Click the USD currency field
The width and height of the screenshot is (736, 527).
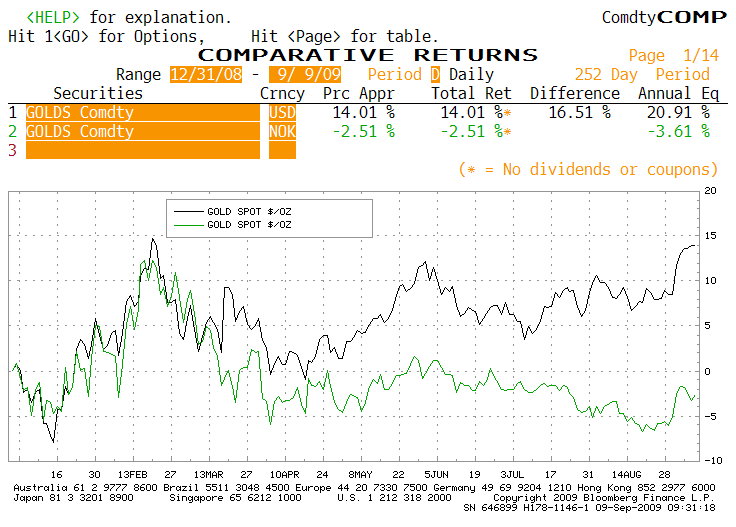[x=282, y=113]
